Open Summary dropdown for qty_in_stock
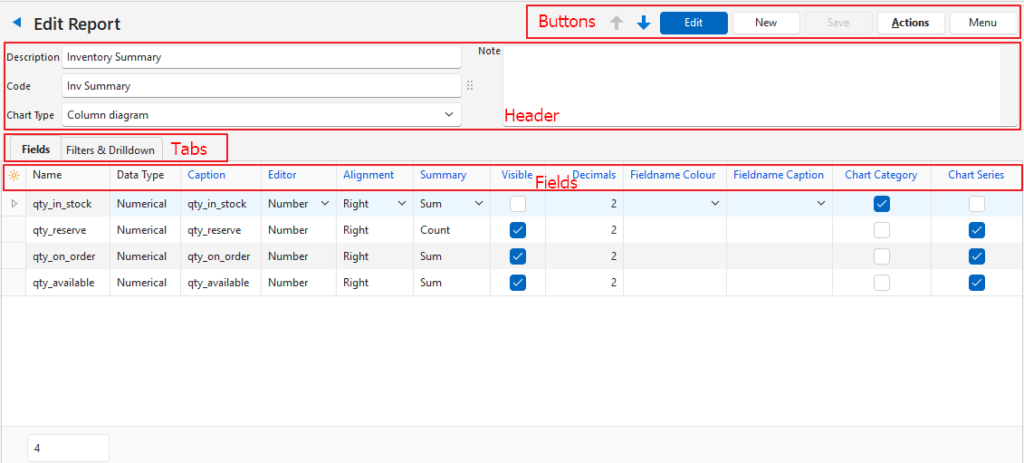Viewport: 1024px width, 463px height. click(479, 204)
